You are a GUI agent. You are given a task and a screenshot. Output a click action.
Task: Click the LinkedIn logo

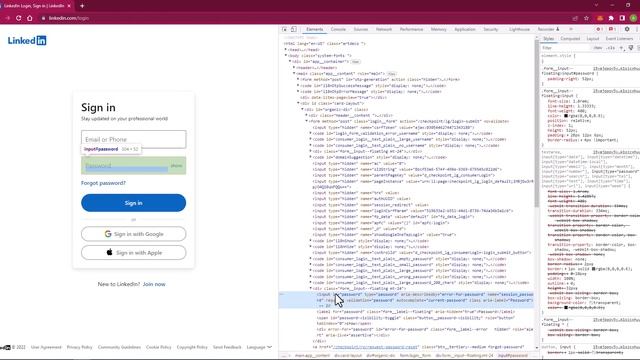pos(27,40)
